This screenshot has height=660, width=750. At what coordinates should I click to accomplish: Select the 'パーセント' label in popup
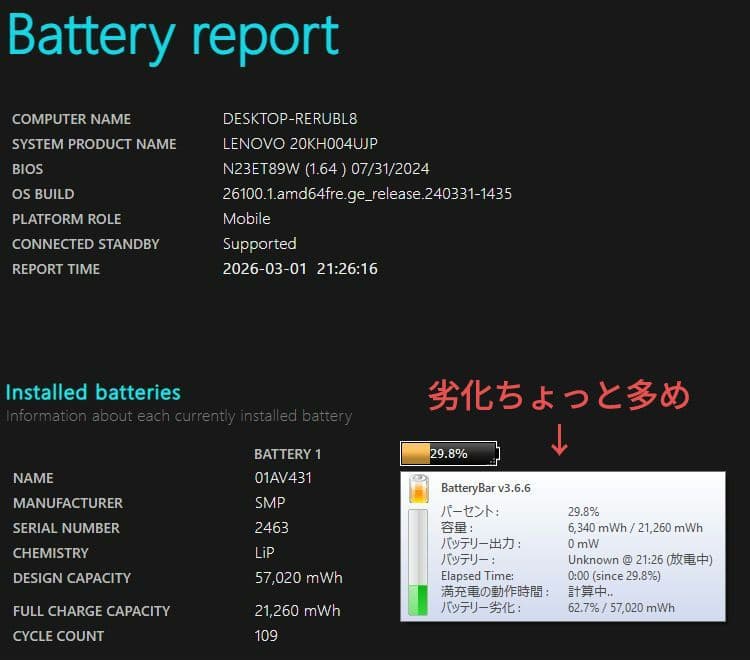pos(470,511)
